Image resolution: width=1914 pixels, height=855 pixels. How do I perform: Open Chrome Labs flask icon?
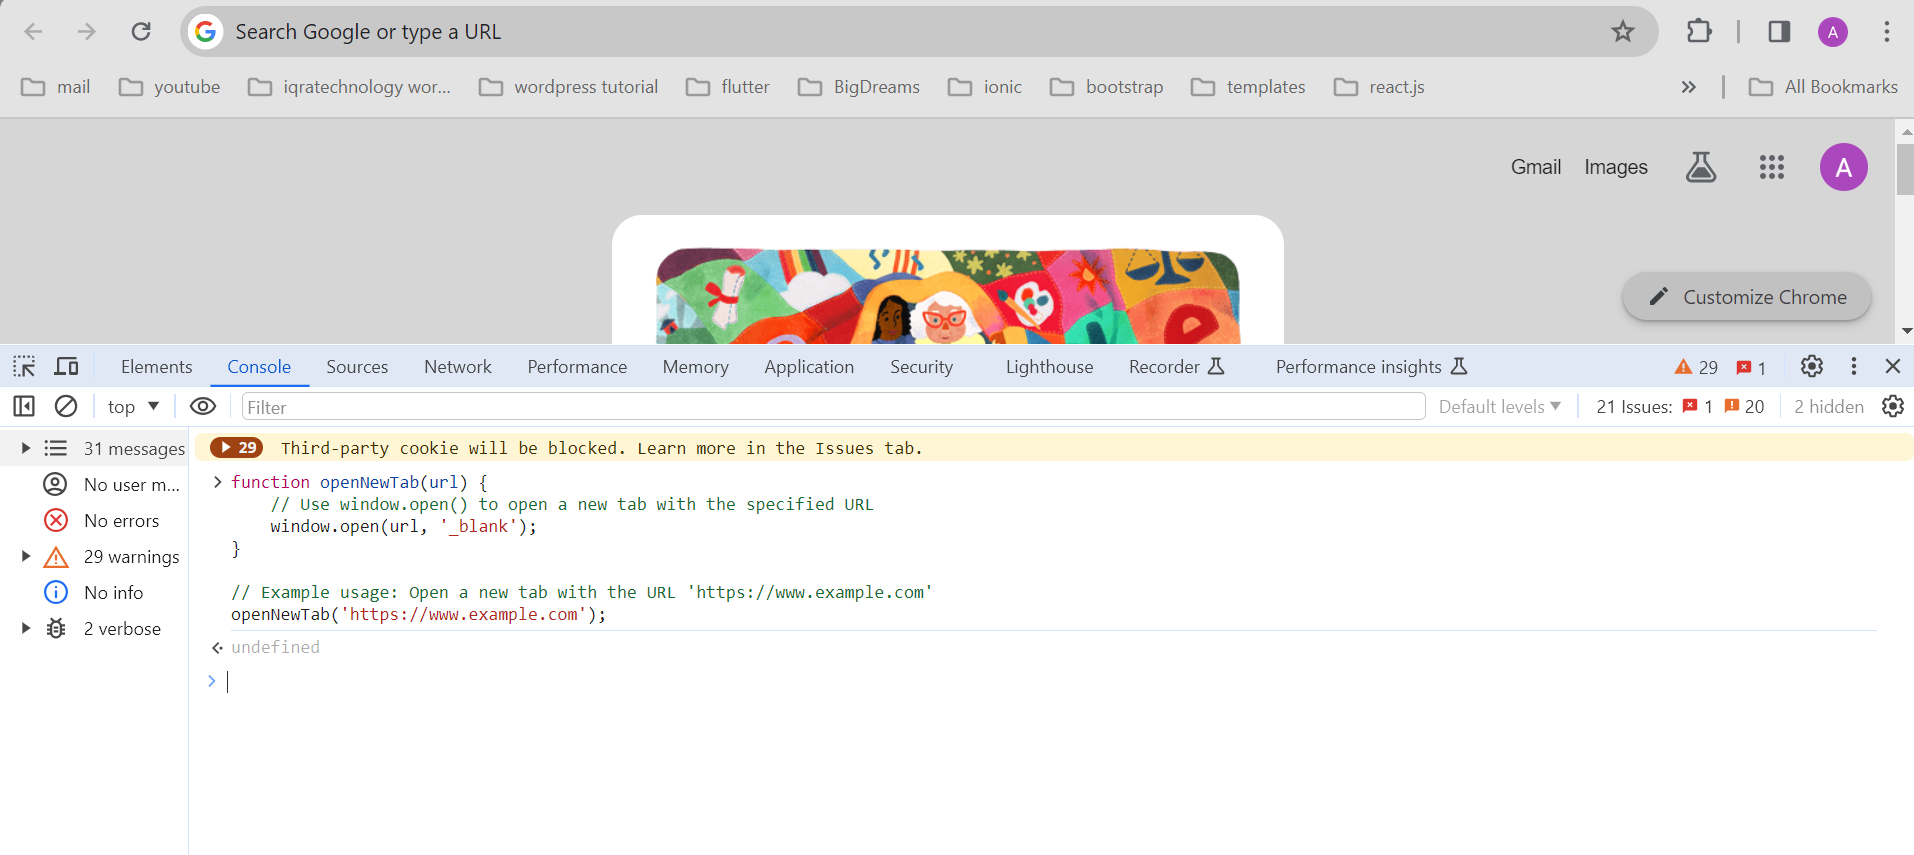(1700, 167)
